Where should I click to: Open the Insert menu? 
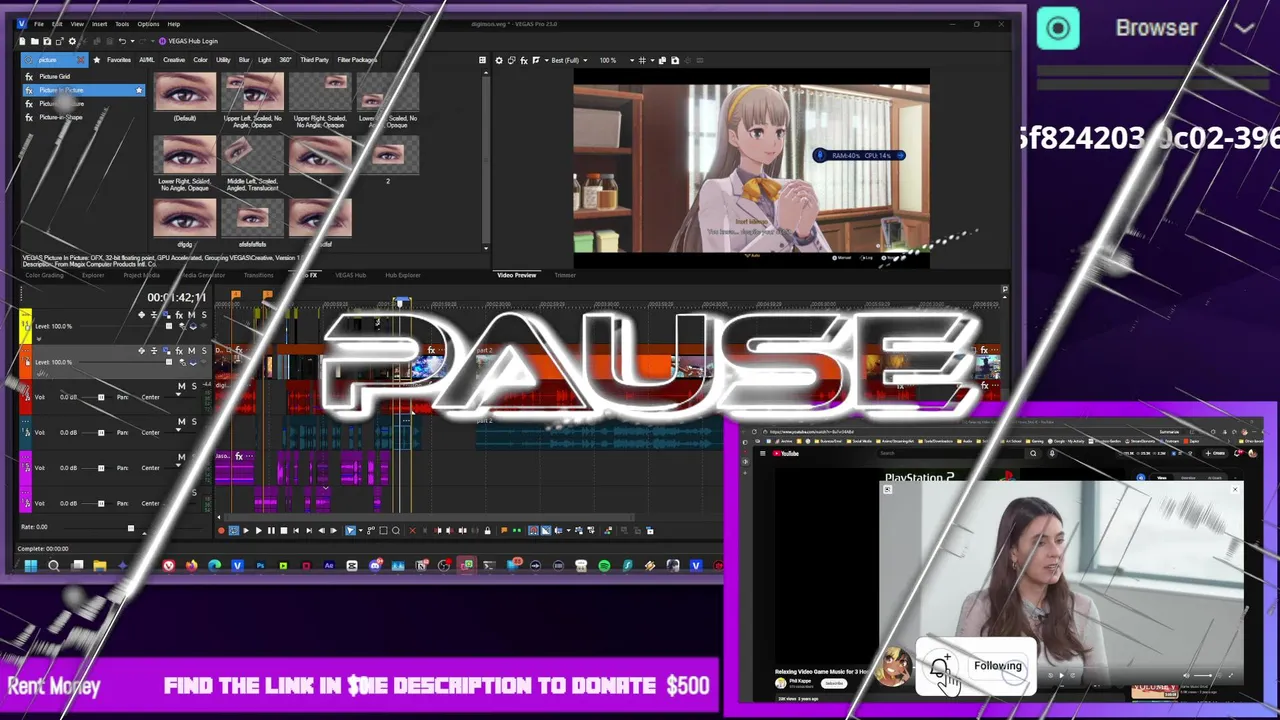click(100, 24)
